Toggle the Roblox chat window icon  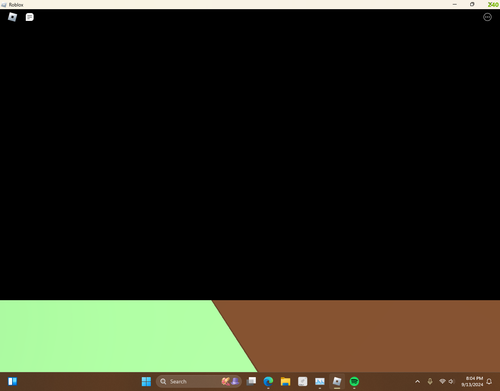(x=30, y=17)
